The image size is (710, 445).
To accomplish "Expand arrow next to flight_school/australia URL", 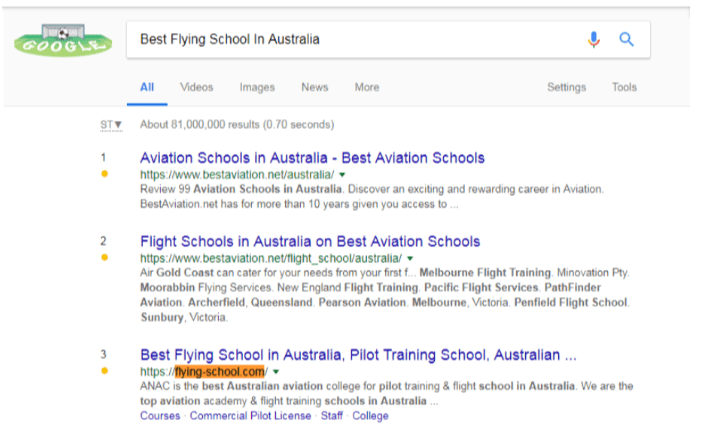I will [x=410, y=258].
